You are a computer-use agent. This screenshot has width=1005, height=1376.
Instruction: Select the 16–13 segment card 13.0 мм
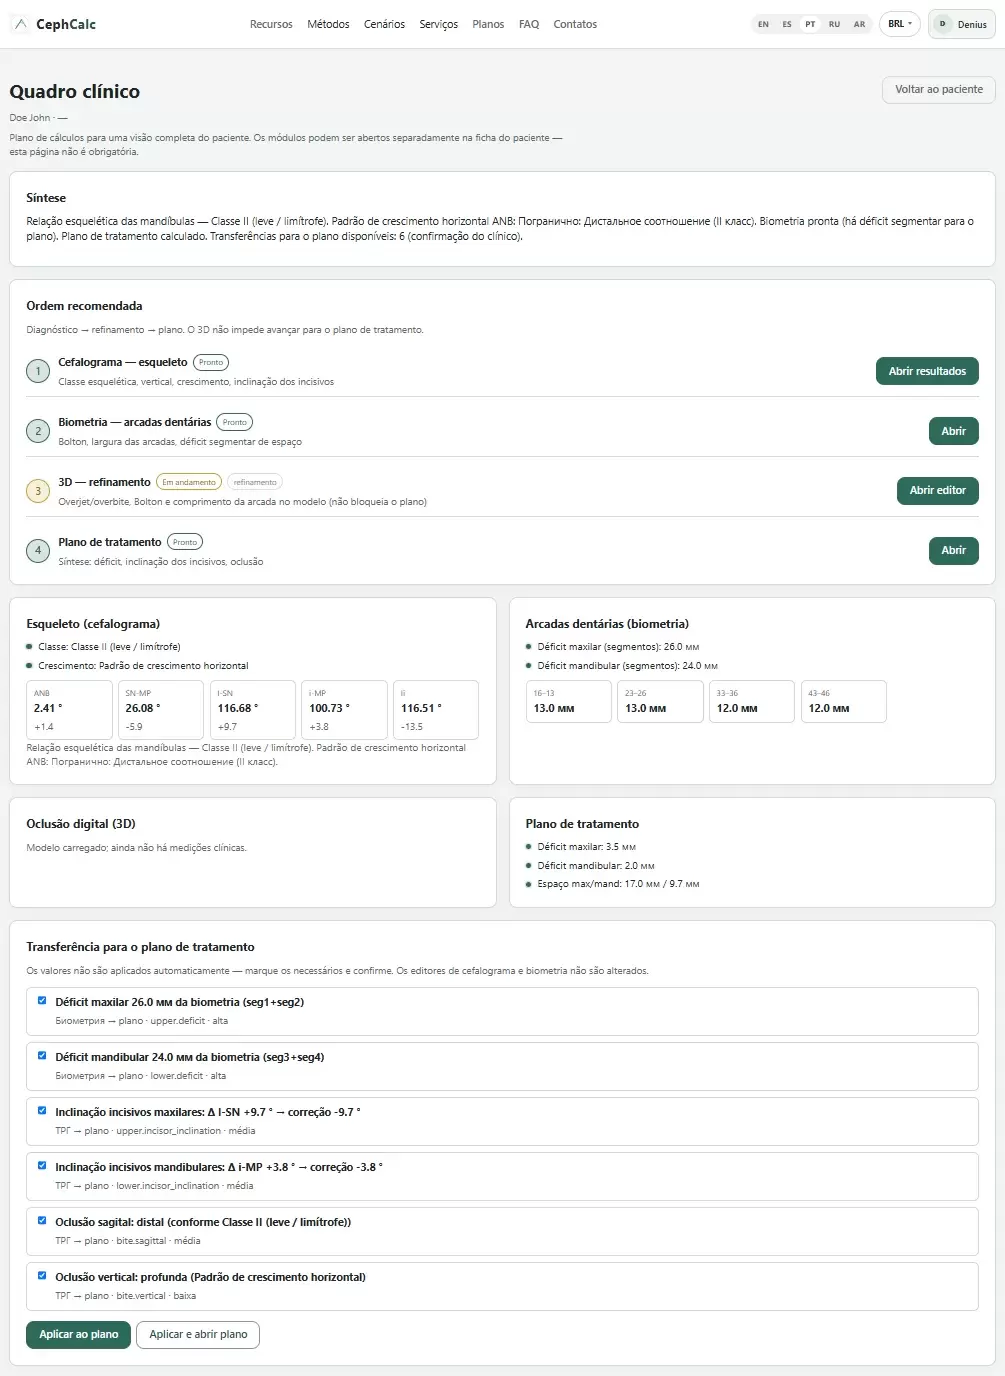coord(569,701)
